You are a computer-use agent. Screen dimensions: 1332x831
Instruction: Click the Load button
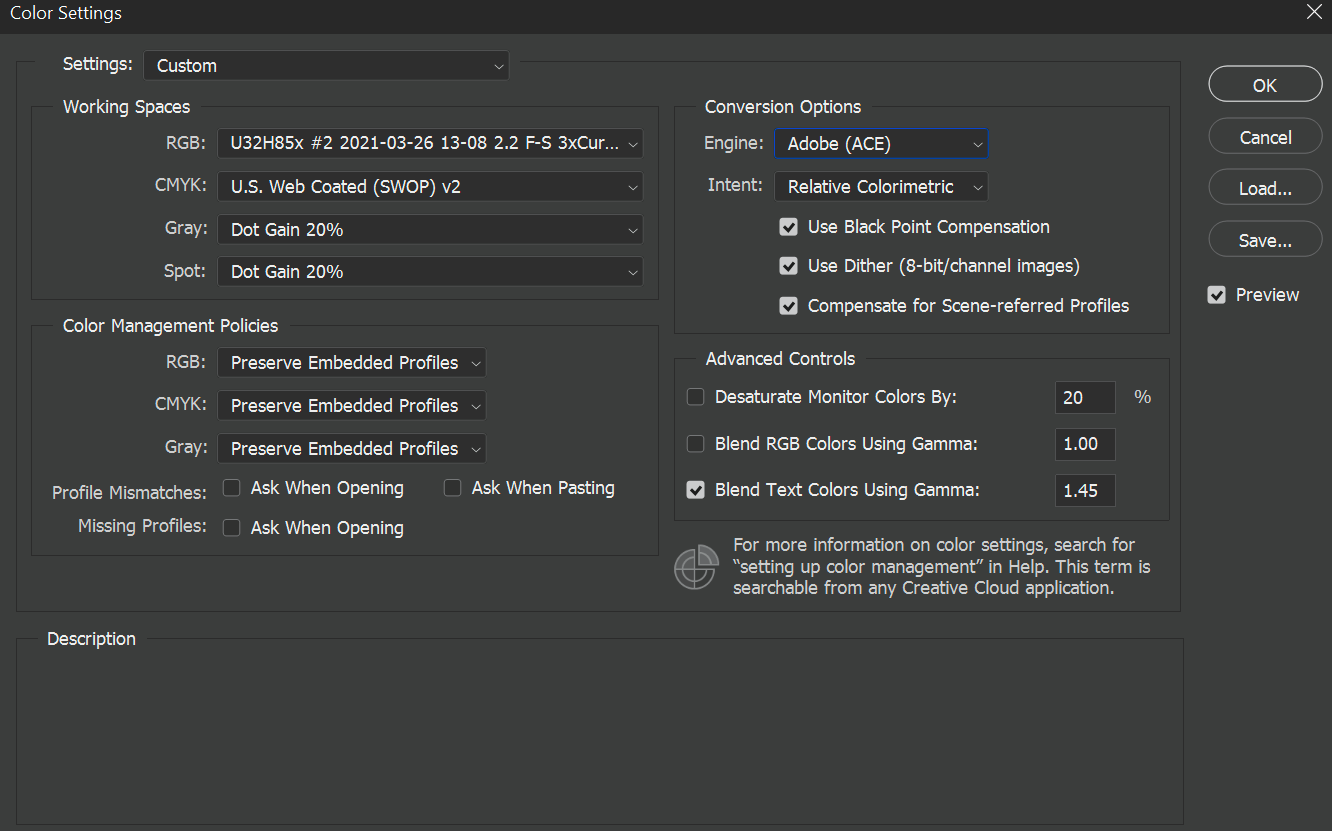pos(1265,187)
